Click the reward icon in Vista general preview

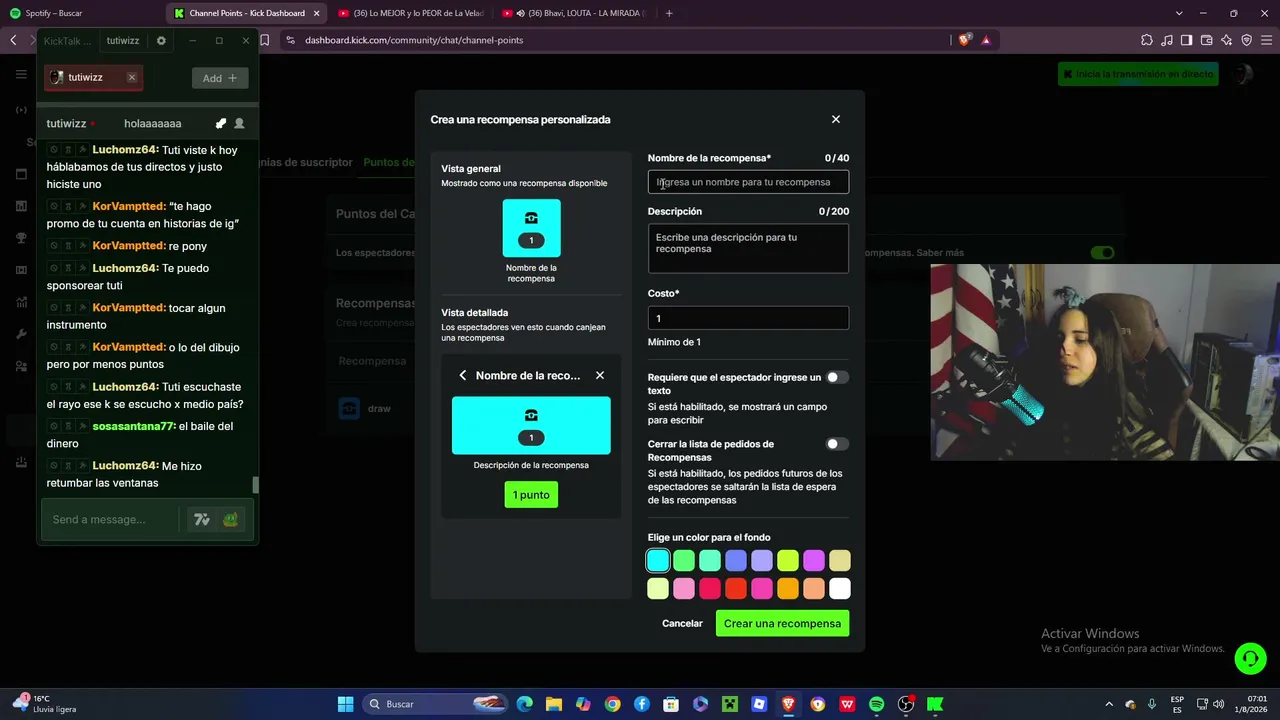click(531, 228)
